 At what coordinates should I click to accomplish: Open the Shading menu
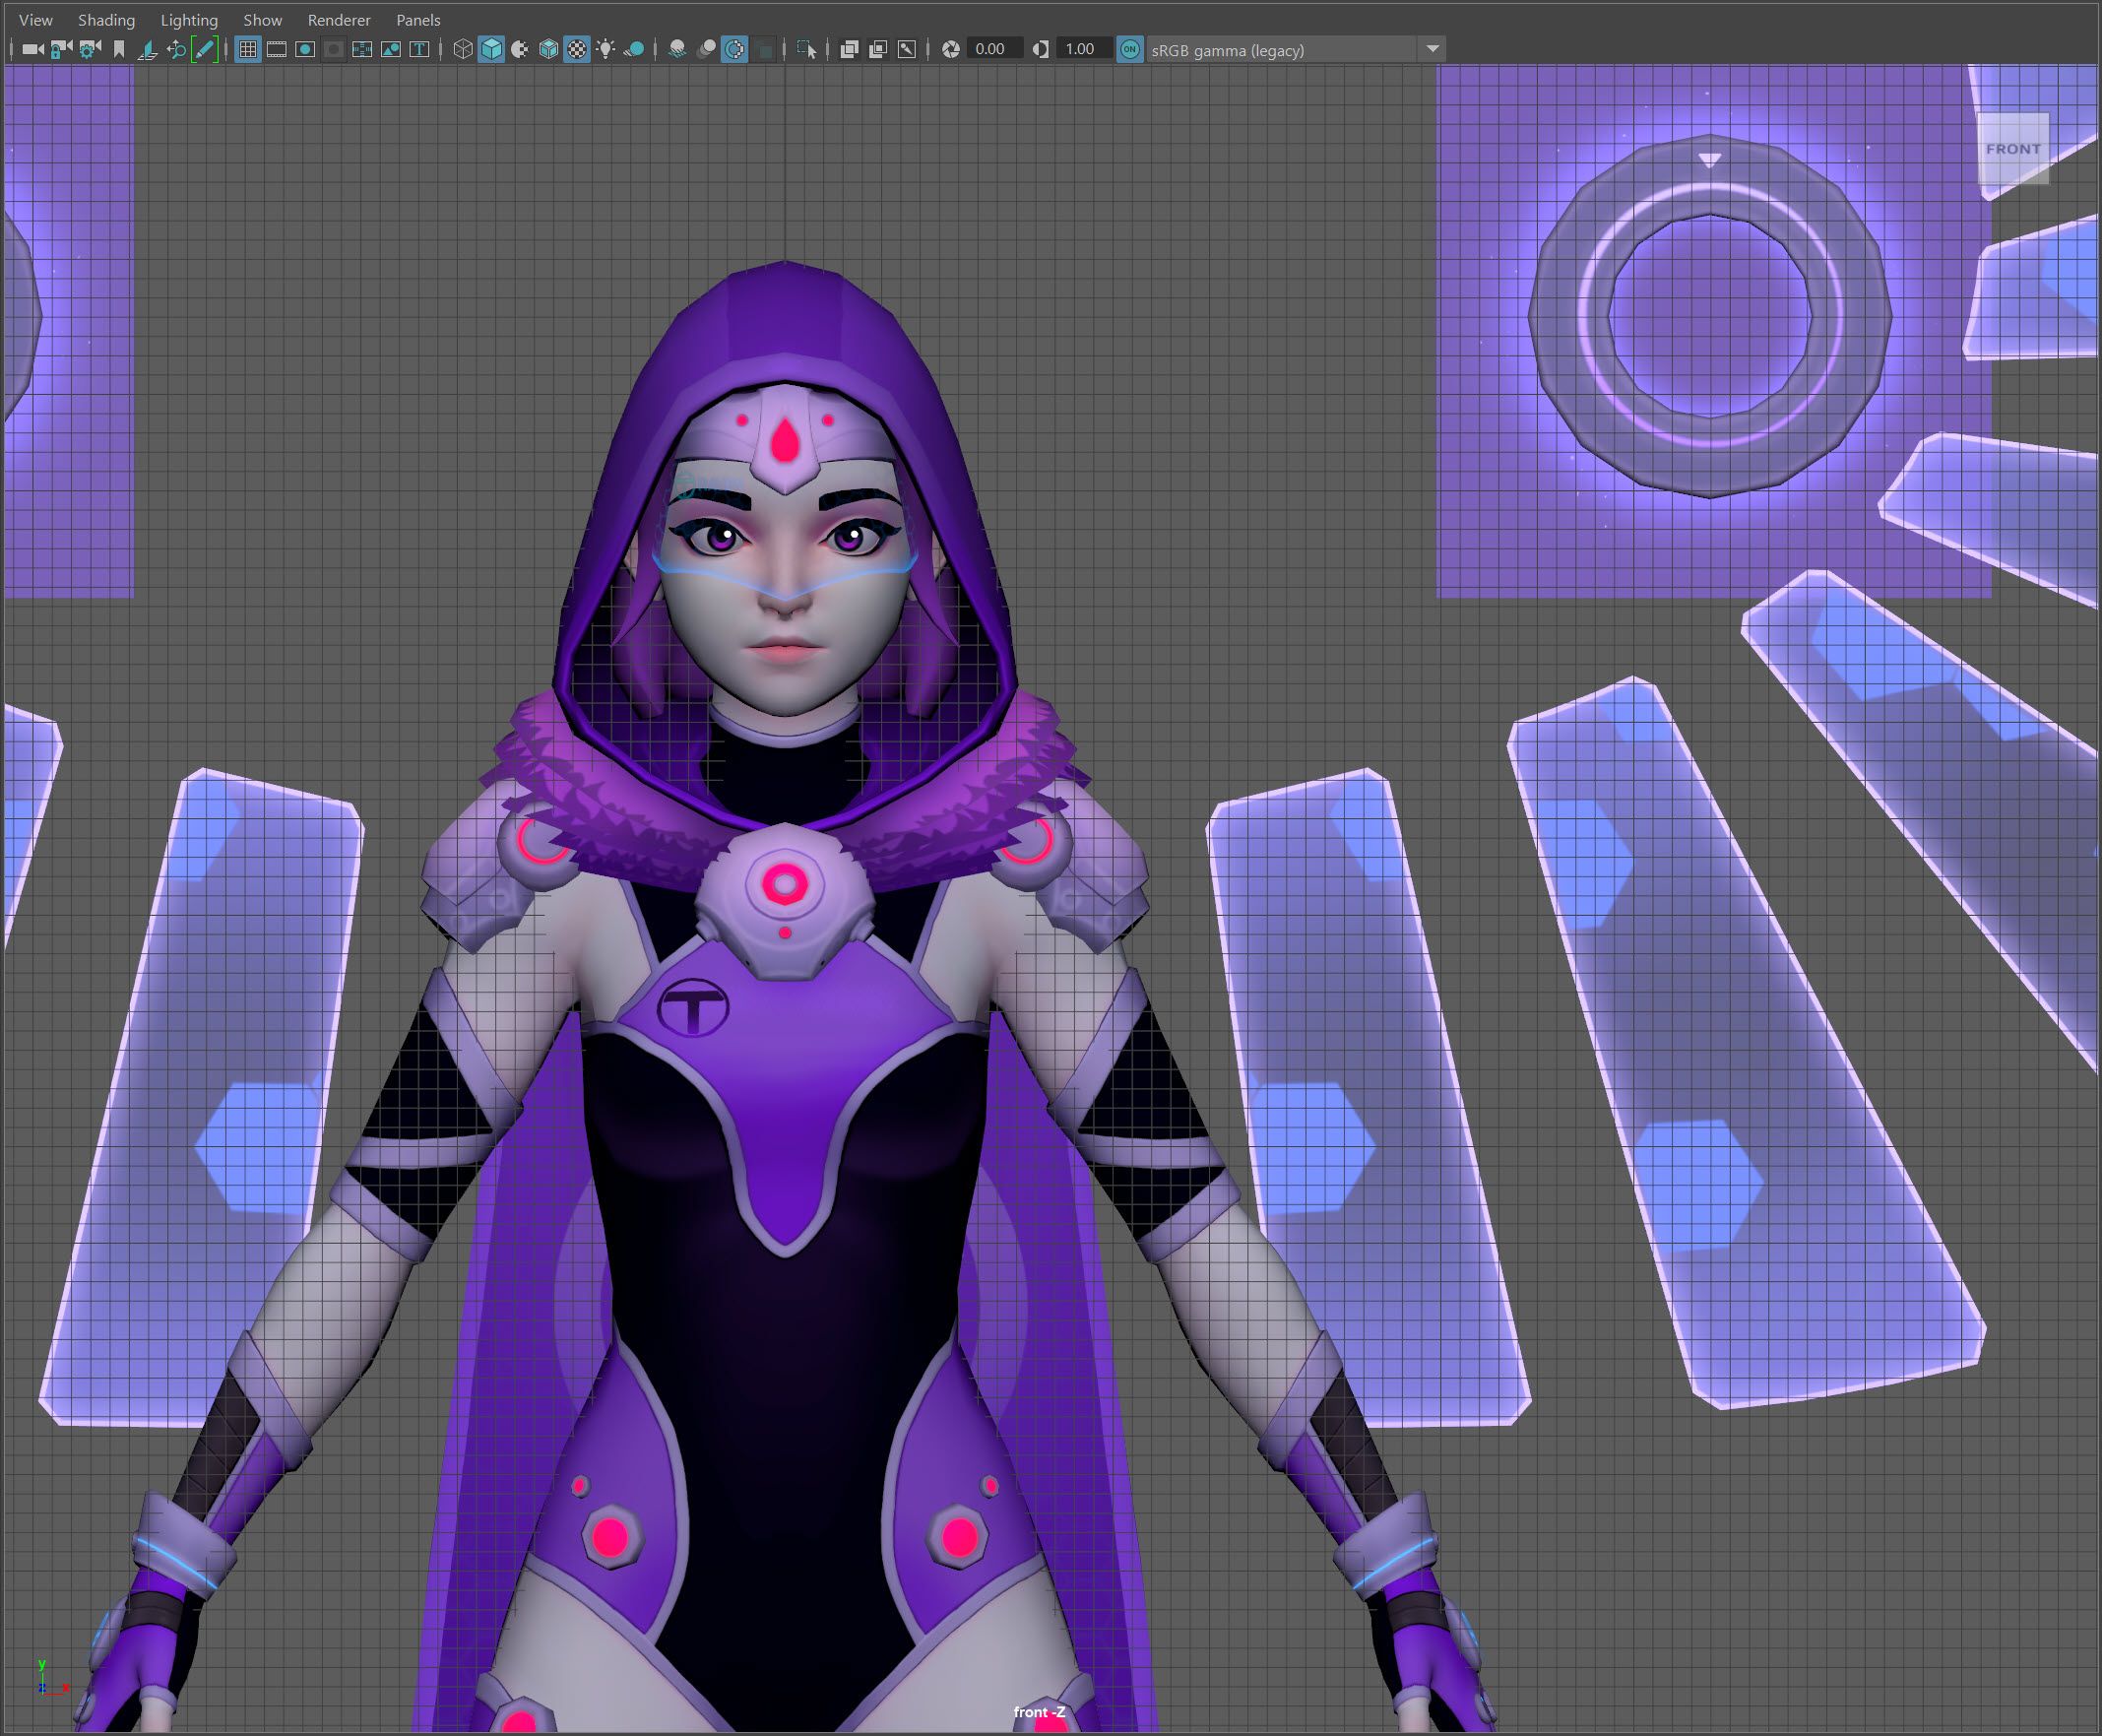(106, 20)
